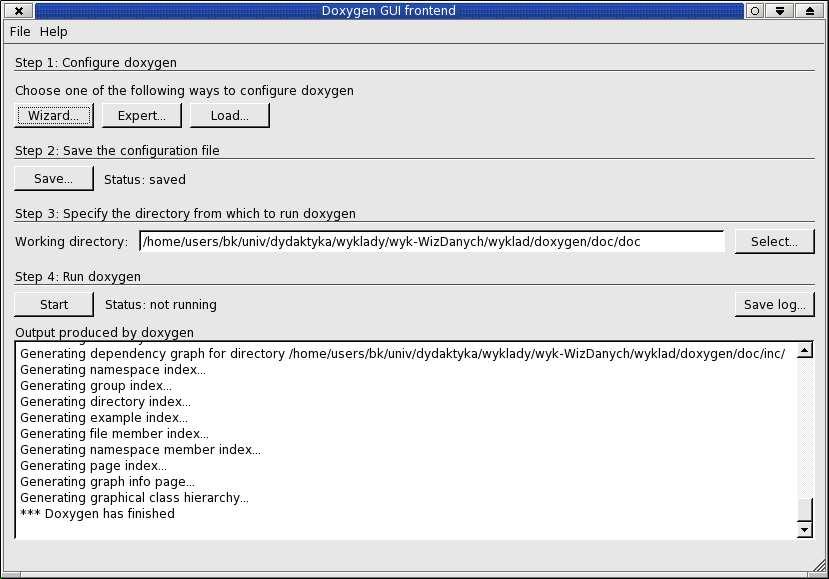Click the Working directory path field

431,242
